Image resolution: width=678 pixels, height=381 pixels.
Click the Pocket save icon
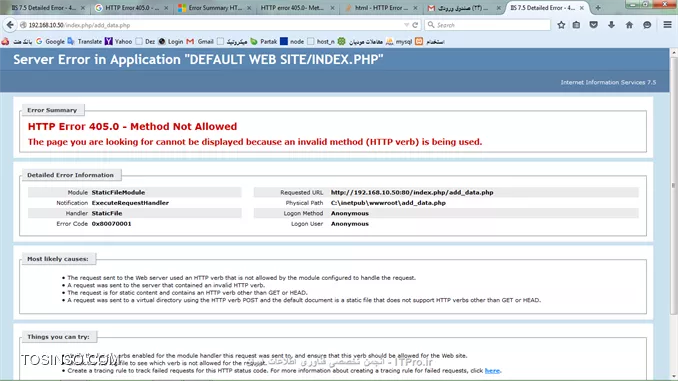[594, 25]
